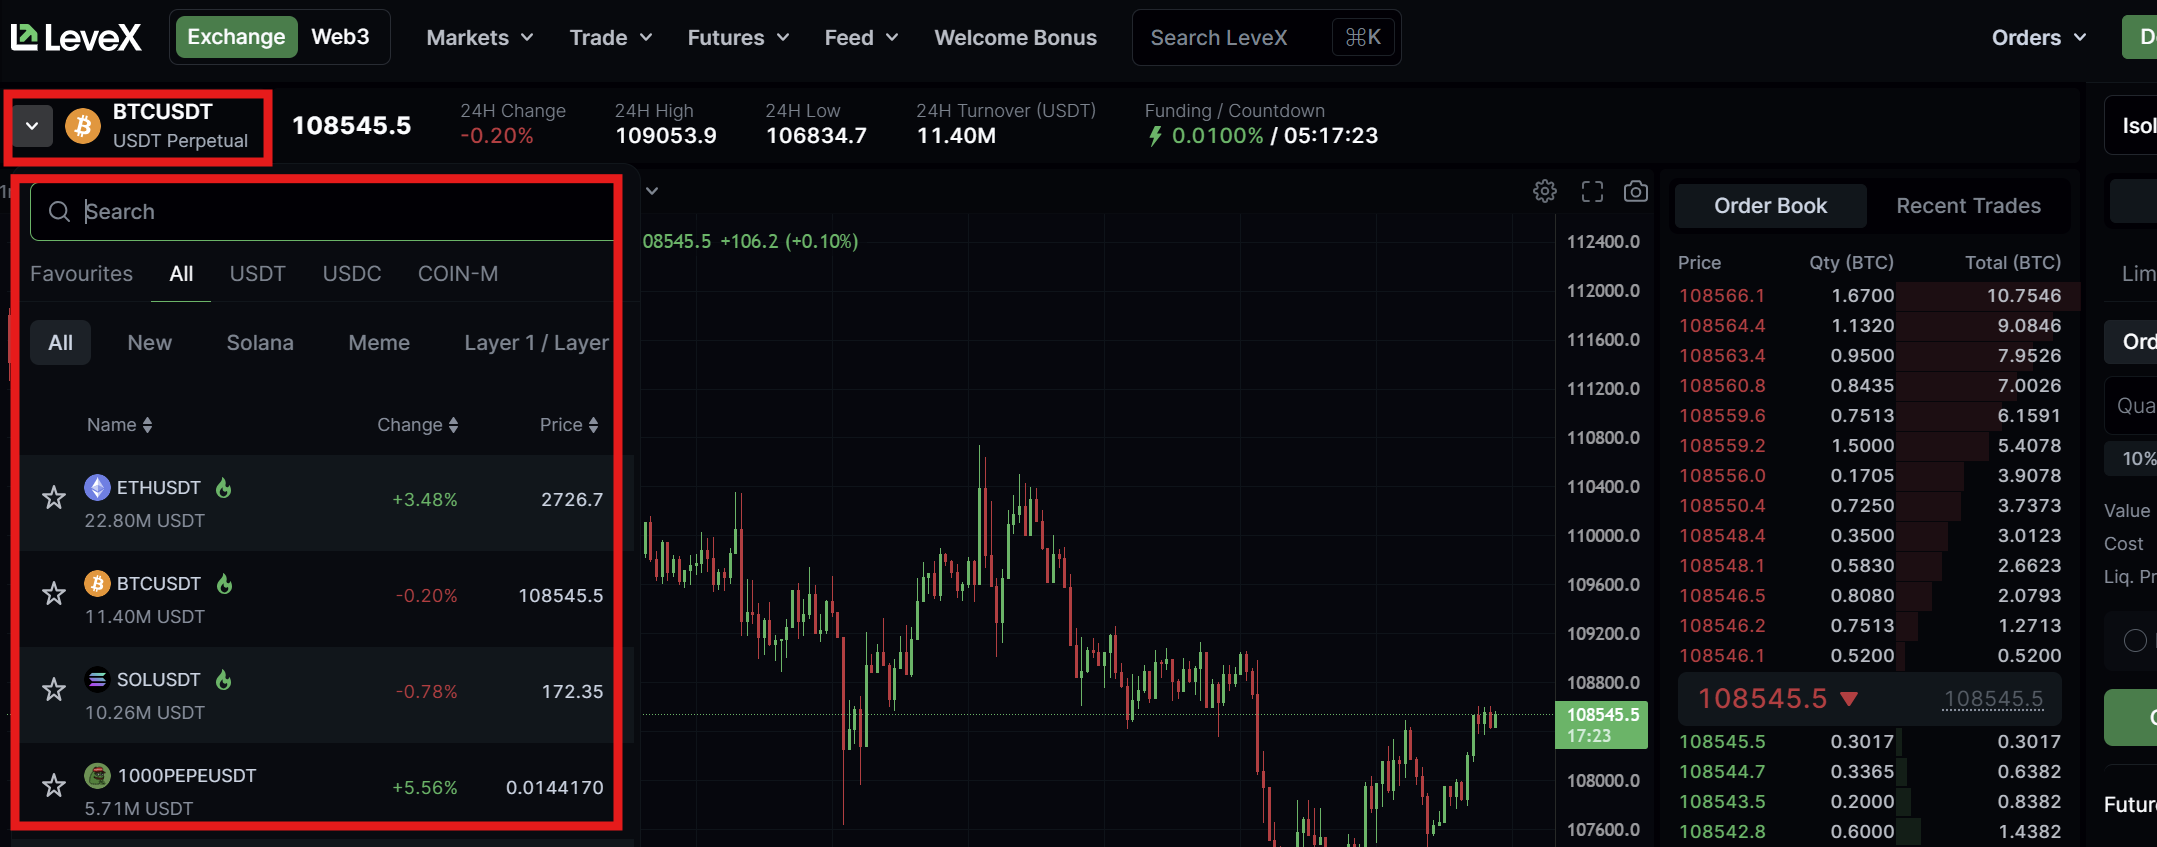Favourite BTCUSDT with its star icon
Image resolution: width=2157 pixels, height=847 pixels.
tap(54, 593)
